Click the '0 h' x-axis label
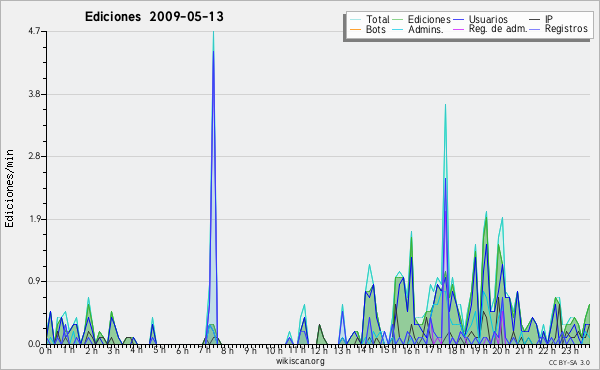 coord(46,351)
